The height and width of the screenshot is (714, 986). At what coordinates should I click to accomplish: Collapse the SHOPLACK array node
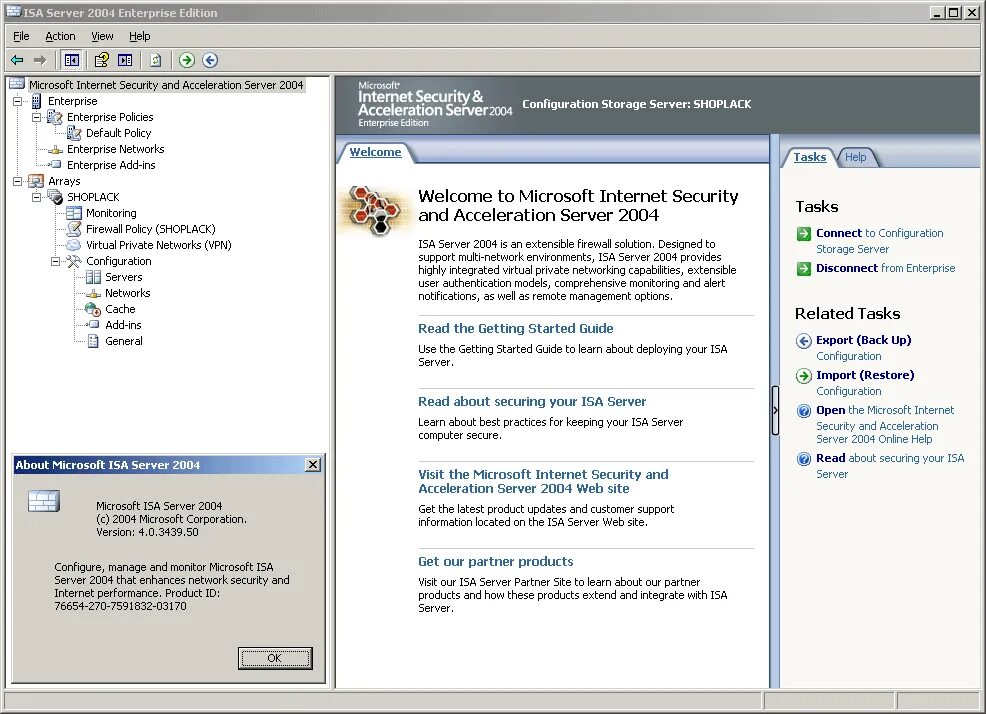click(36, 197)
